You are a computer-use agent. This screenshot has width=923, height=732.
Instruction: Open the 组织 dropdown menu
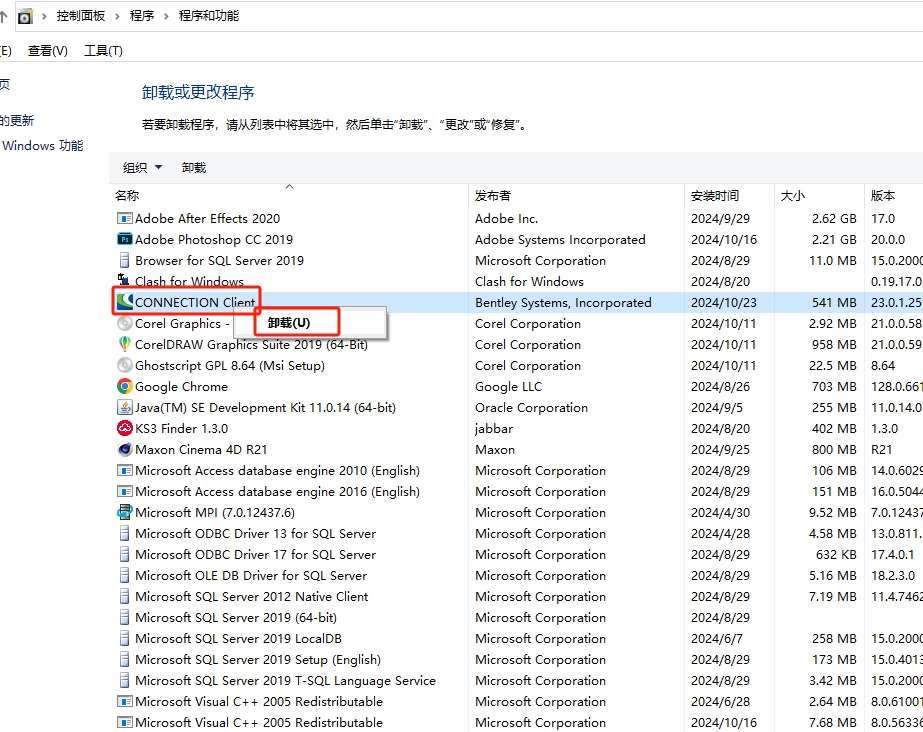pos(142,168)
